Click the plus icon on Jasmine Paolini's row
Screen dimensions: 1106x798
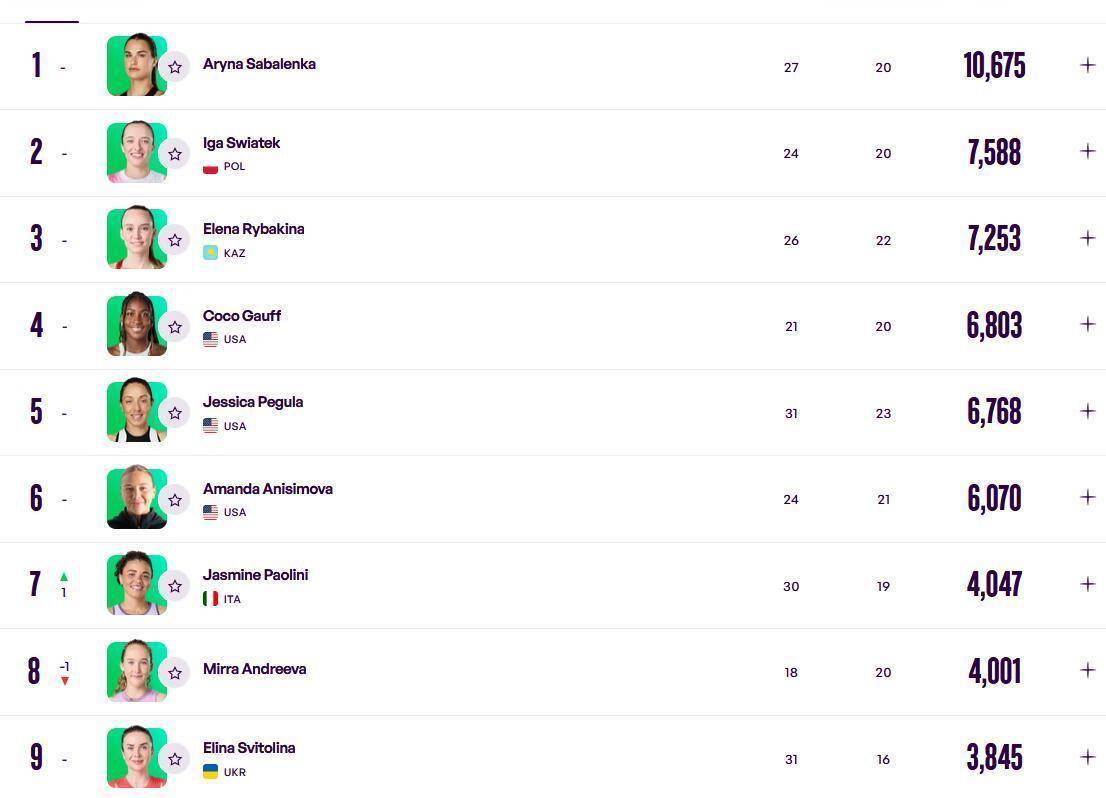point(1087,584)
